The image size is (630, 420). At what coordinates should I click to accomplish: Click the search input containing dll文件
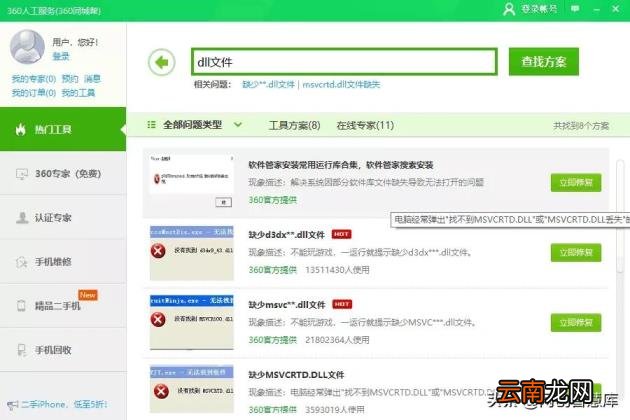click(x=344, y=62)
